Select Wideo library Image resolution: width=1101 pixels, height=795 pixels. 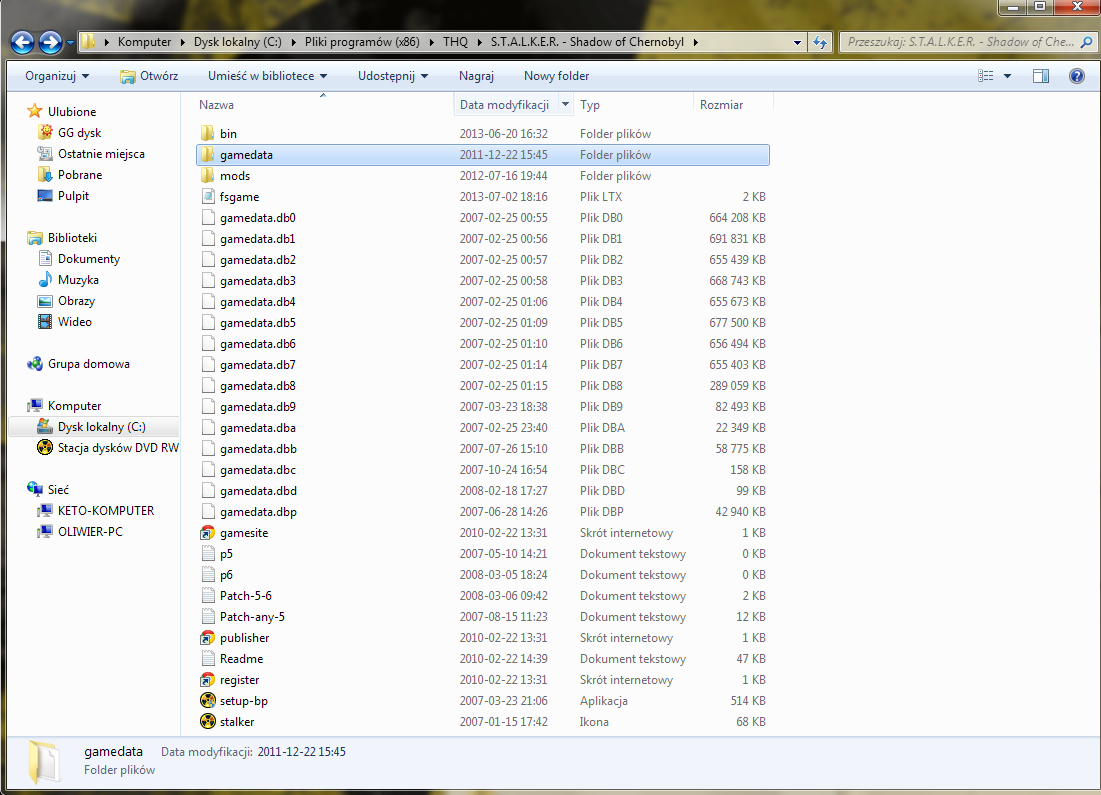pyautogui.click(x=74, y=322)
